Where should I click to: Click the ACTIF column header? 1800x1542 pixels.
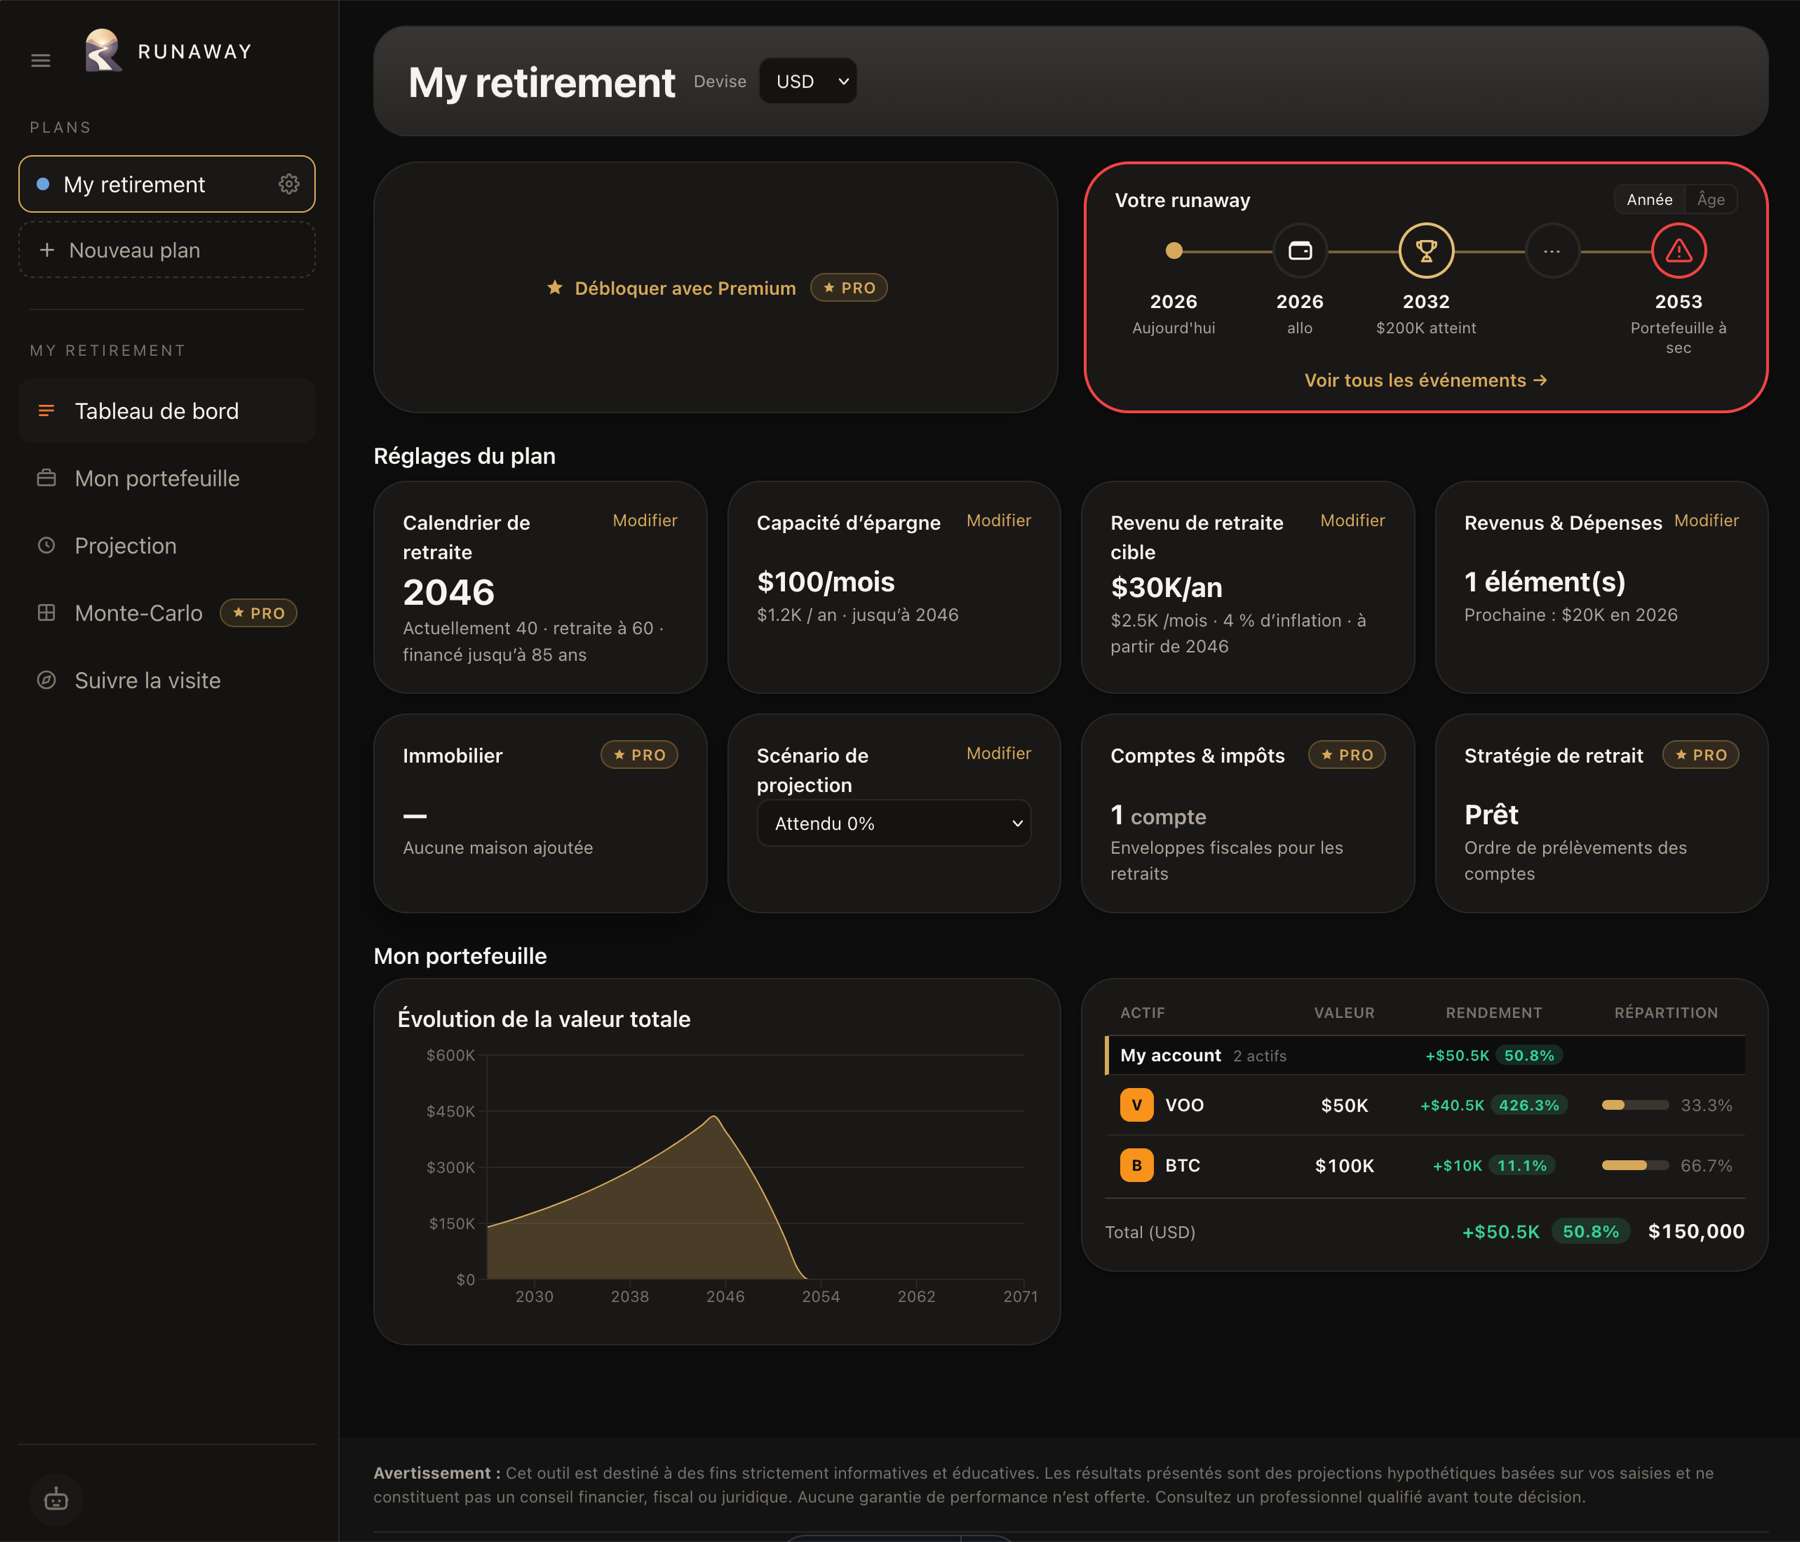(1142, 1013)
